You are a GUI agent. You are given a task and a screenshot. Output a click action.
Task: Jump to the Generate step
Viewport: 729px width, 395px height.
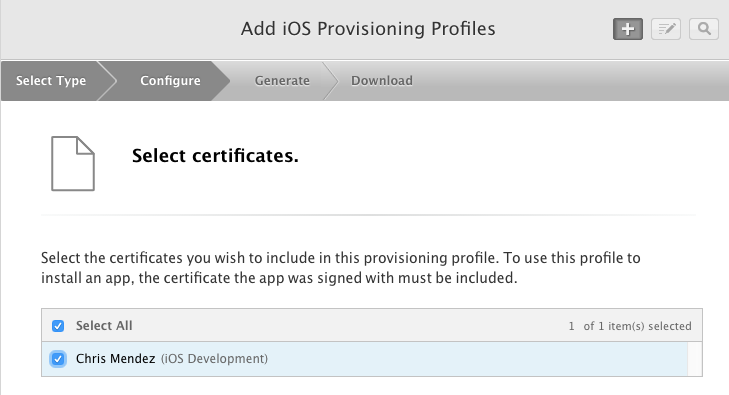pyautogui.click(x=282, y=81)
